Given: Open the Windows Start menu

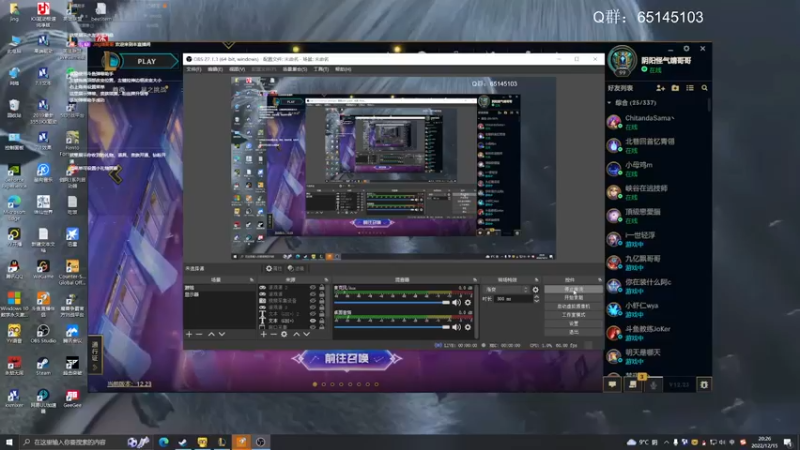Looking at the screenshot, I should pos(9,442).
